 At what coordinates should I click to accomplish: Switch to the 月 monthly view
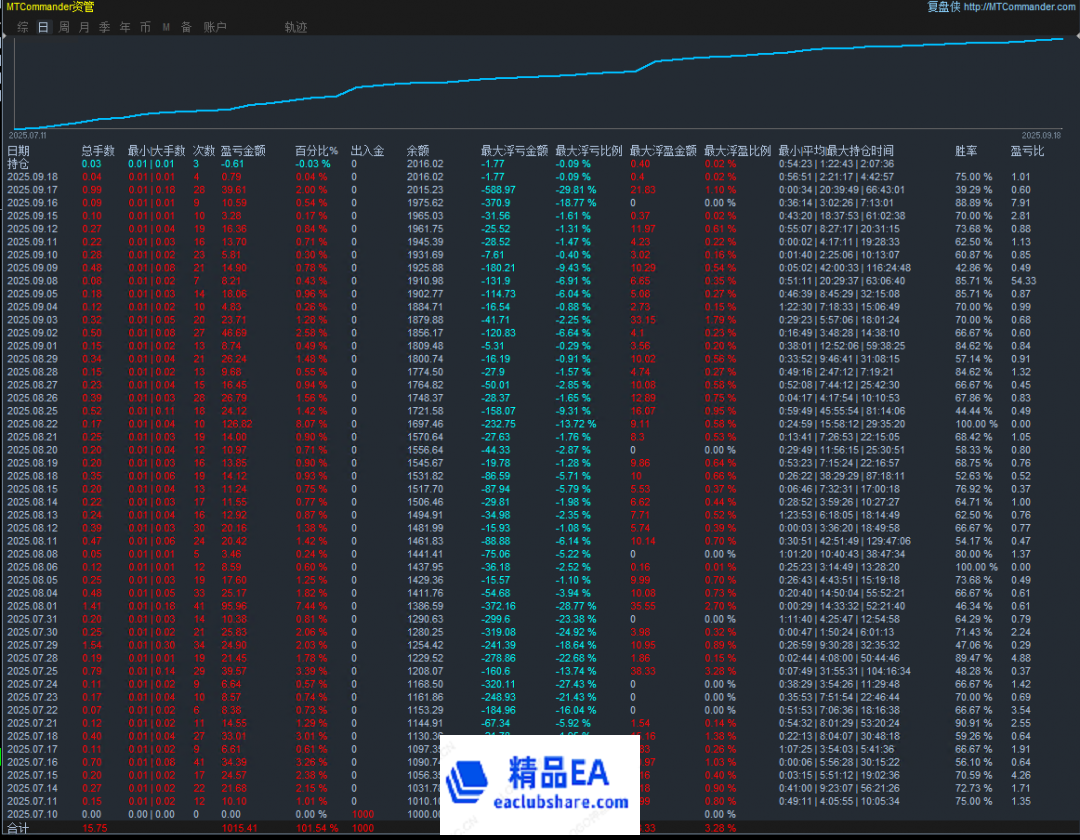(x=84, y=27)
